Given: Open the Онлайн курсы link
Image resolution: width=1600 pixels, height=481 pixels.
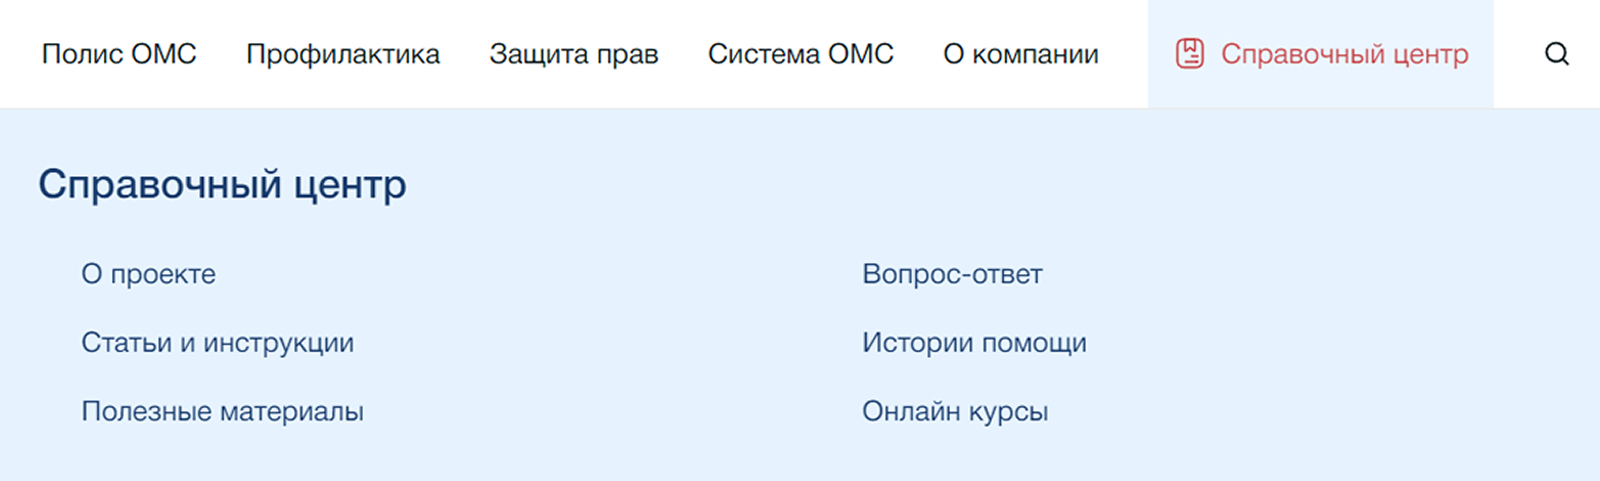Looking at the screenshot, I should 955,411.
